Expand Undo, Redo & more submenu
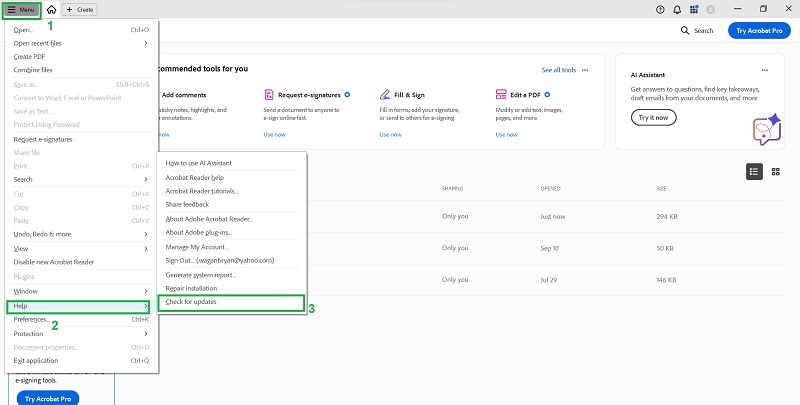Image resolution: width=800 pixels, height=405 pixels. click(82, 234)
